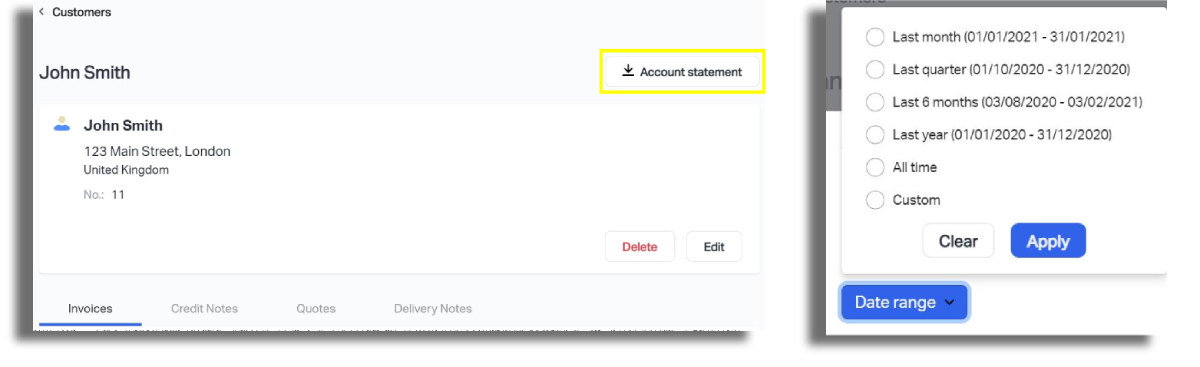Choose Last 6 months radio option
1200x367 pixels.
click(875, 102)
